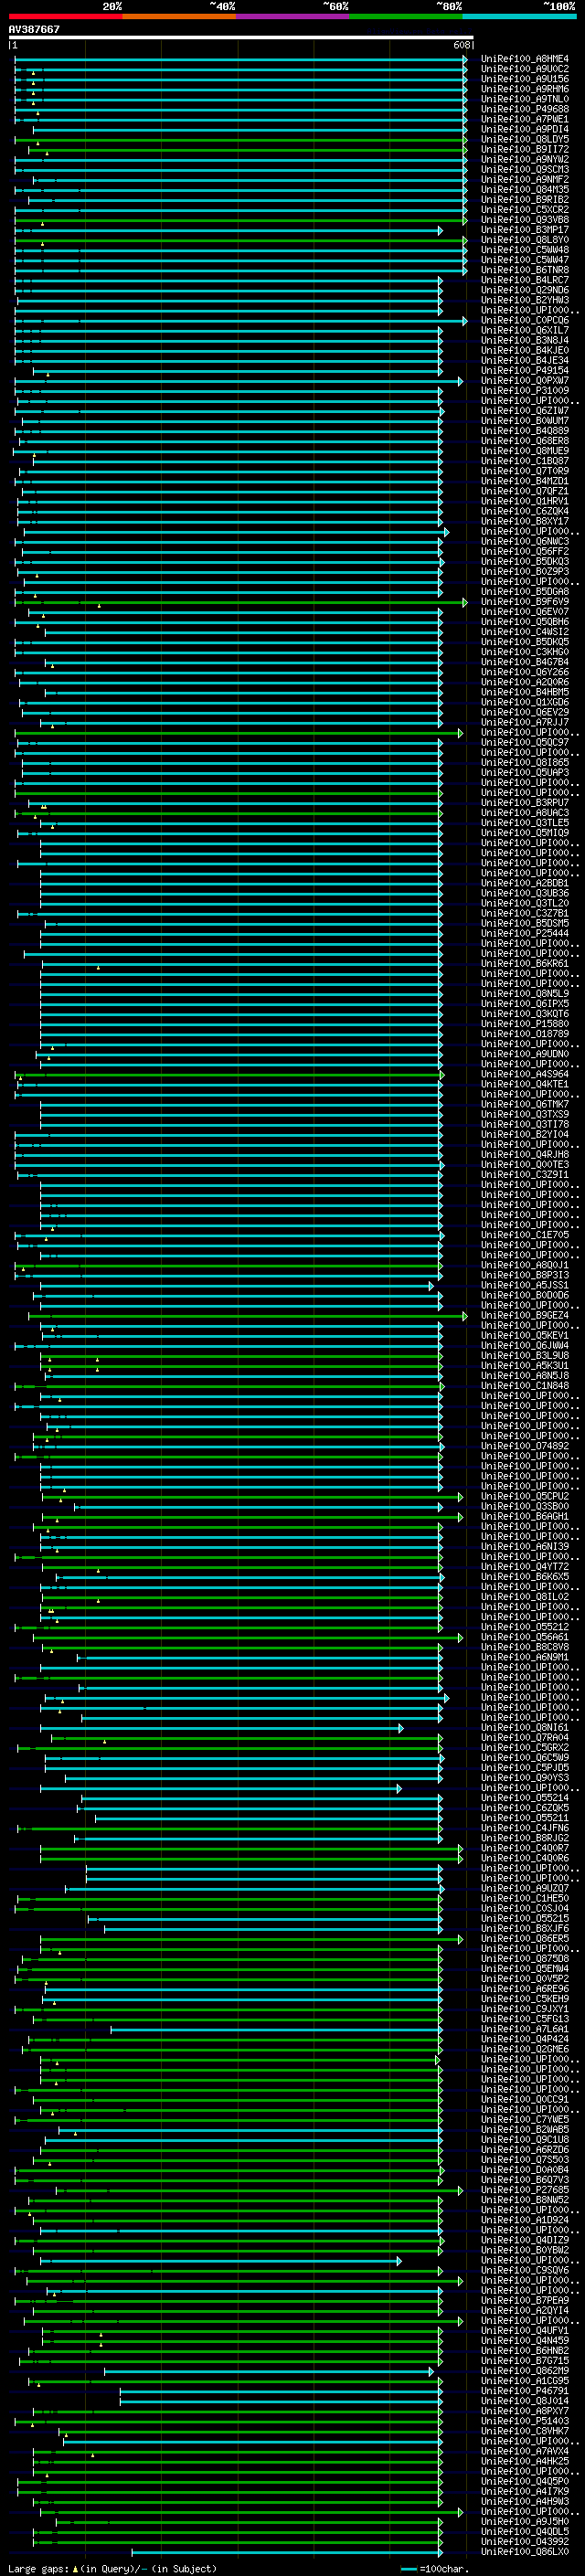This screenshot has height=2576, width=585.
Task: Select hit label UniRef100_A9U156
Action: (x=525, y=79)
